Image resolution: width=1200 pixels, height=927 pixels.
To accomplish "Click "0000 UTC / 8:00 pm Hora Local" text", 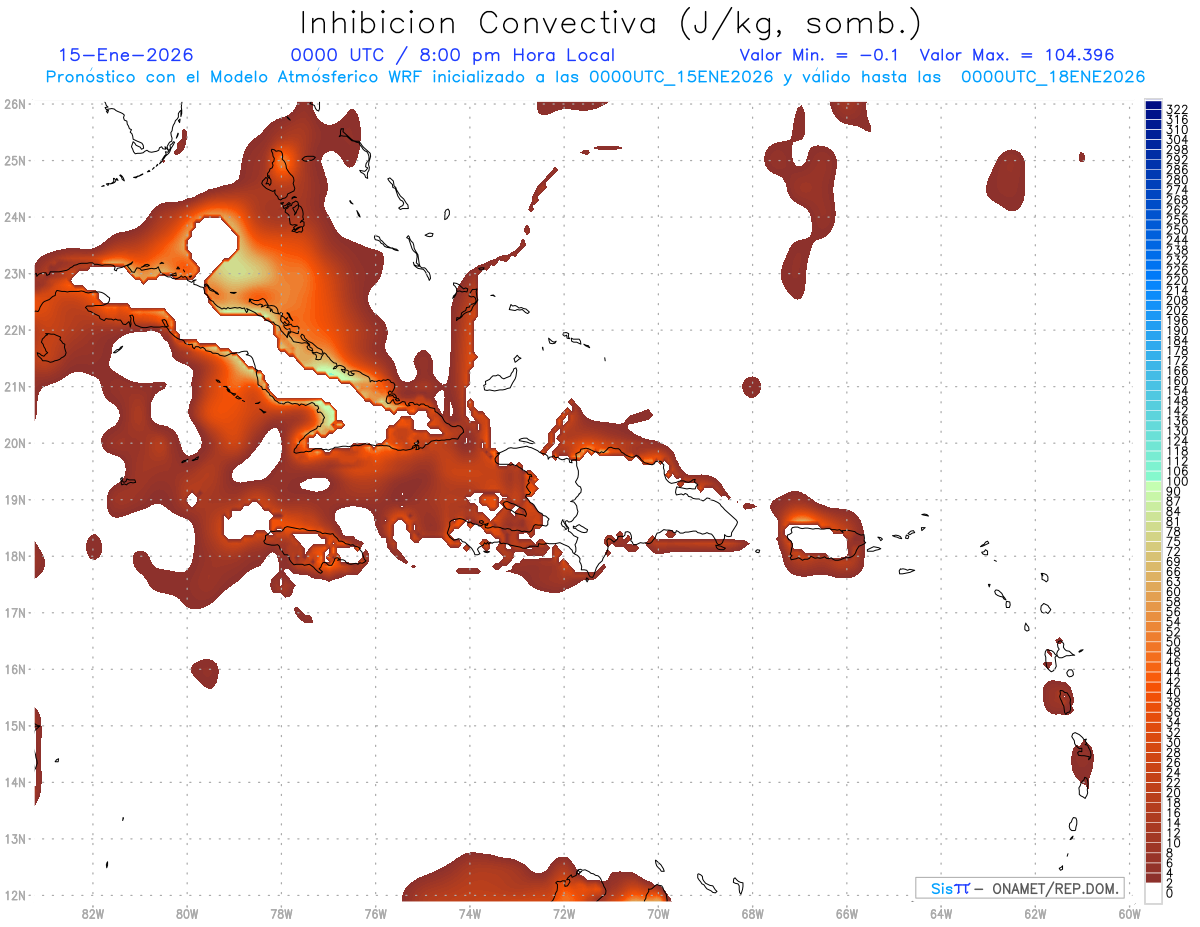I will tap(453, 55).
